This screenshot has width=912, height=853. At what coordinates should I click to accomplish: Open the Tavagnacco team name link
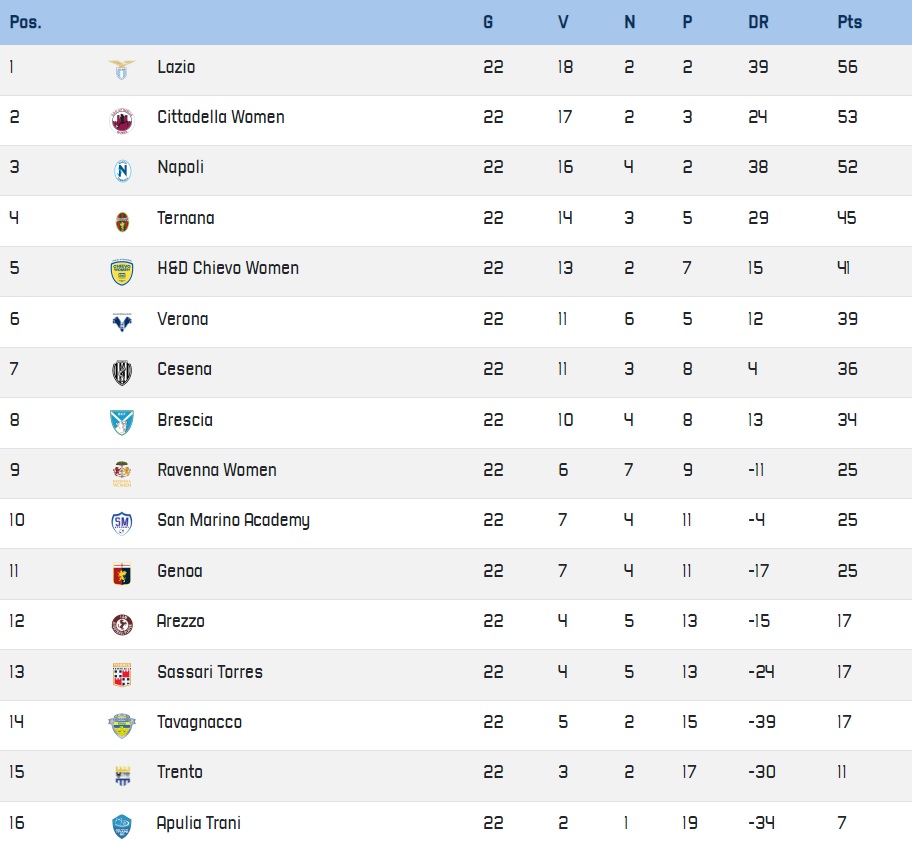click(200, 722)
